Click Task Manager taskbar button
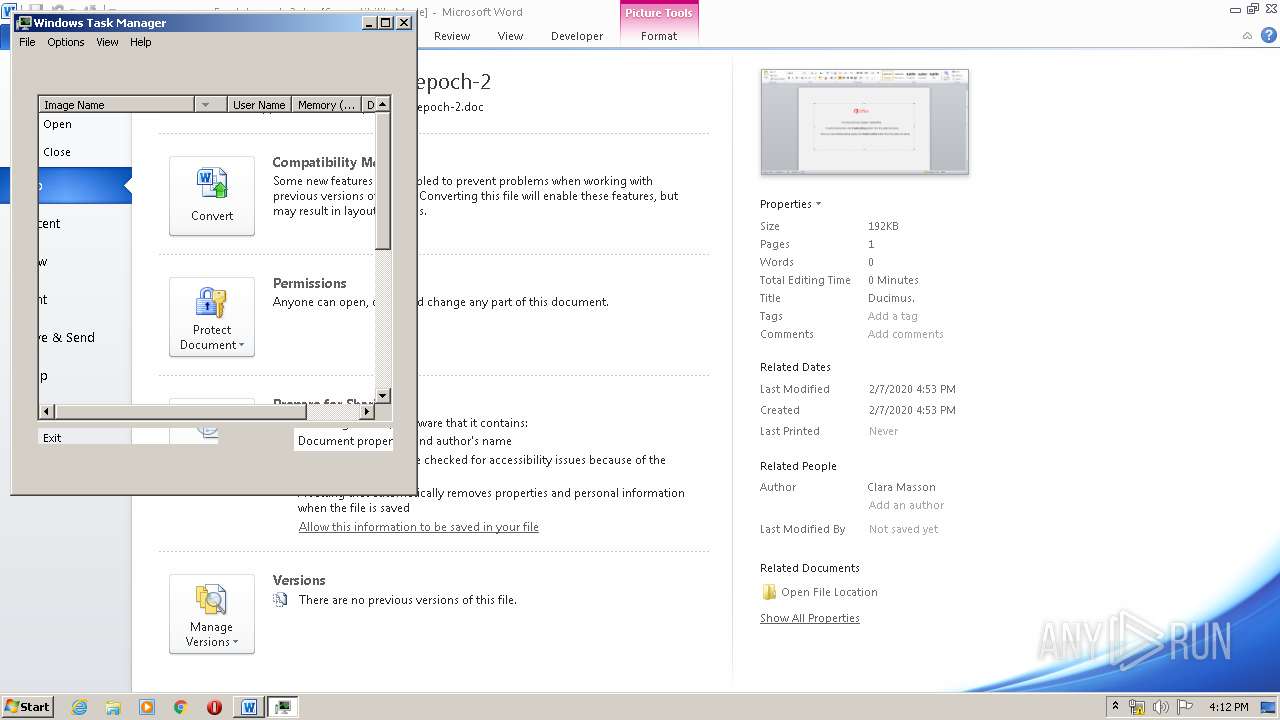Viewport: 1280px width, 720px height. [283, 707]
